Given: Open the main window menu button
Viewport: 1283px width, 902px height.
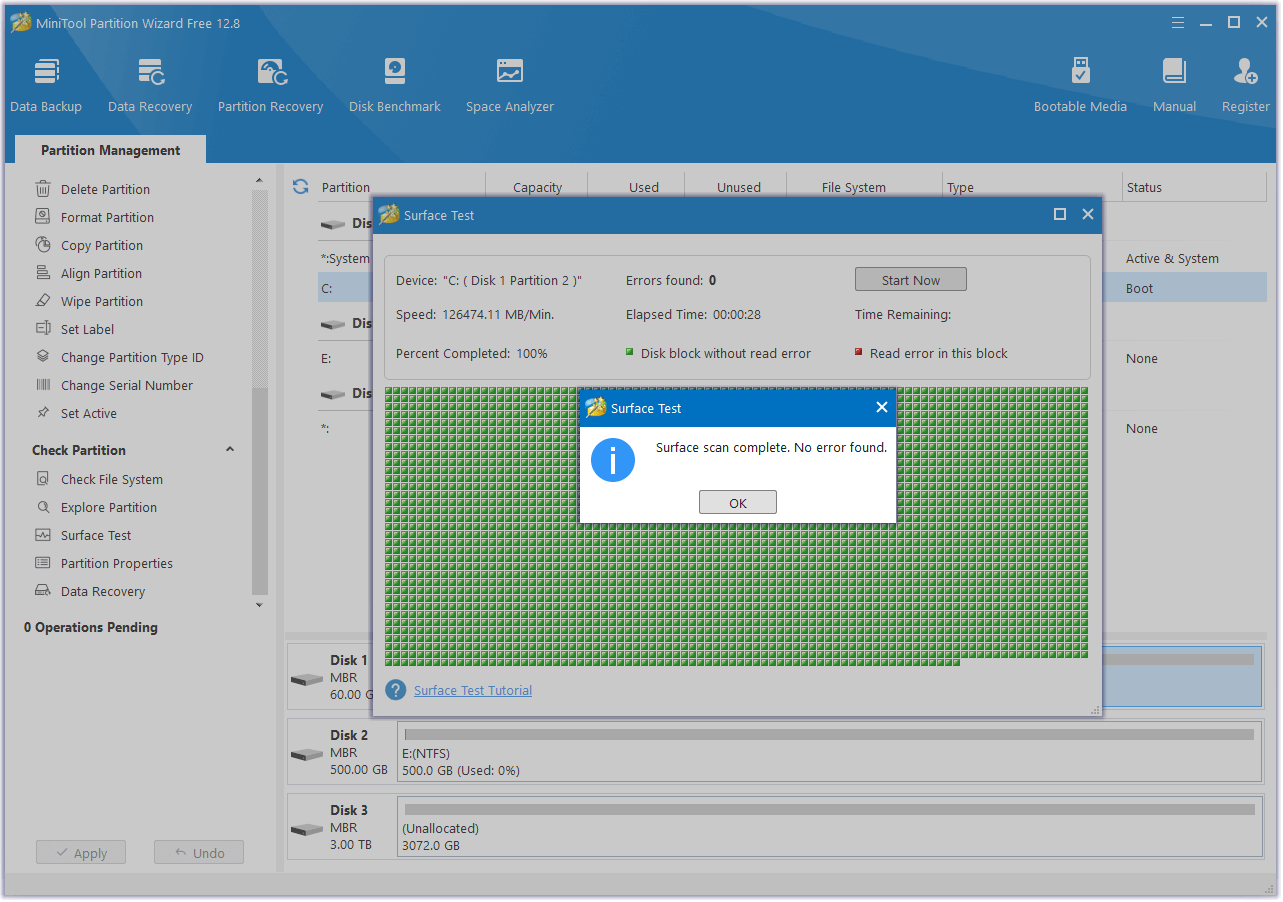Looking at the screenshot, I should click(1178, 22).
